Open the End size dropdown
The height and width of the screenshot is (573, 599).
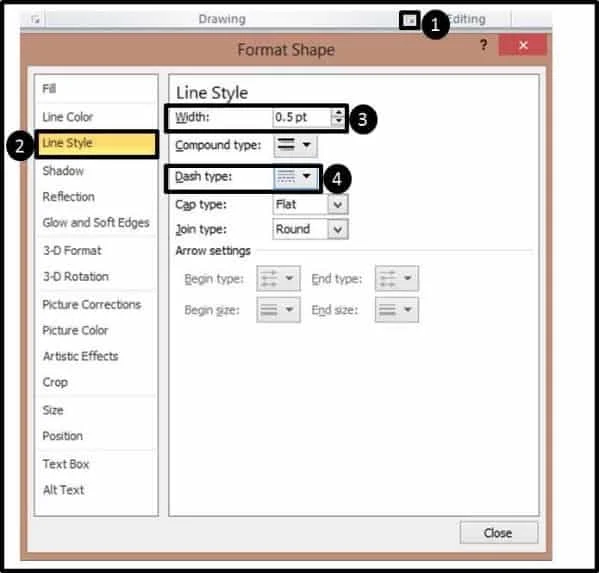click(397, 310)
